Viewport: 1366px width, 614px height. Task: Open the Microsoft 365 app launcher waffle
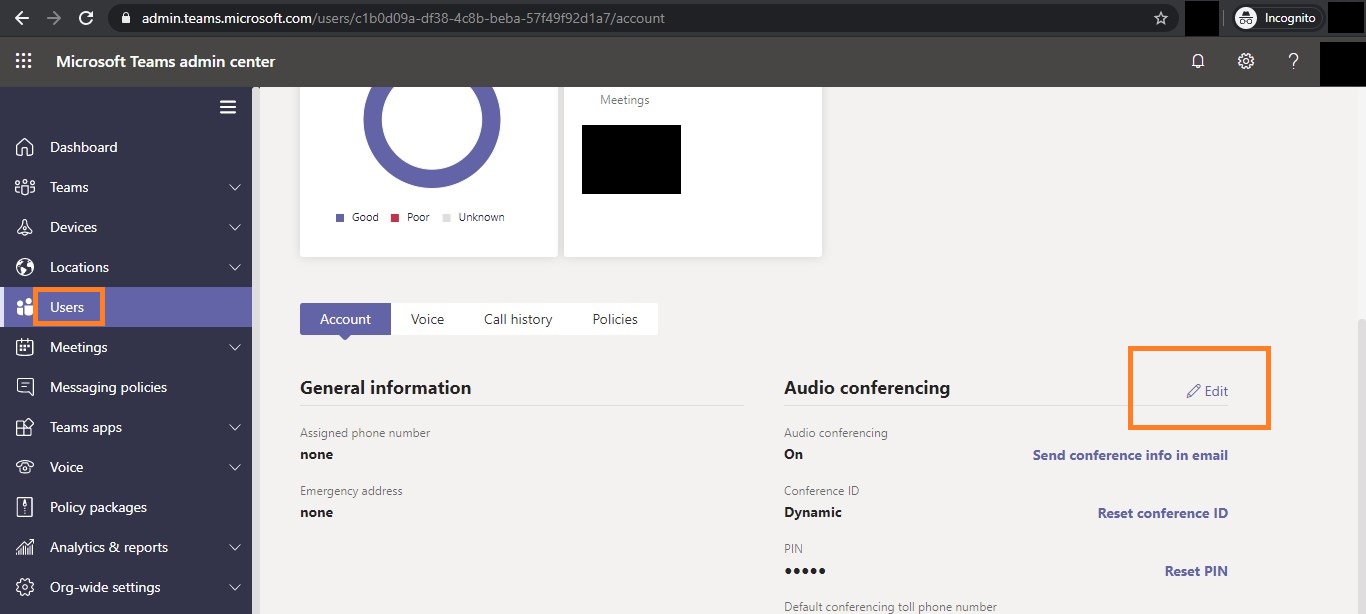pyautogui.click(x=23, y=61)
